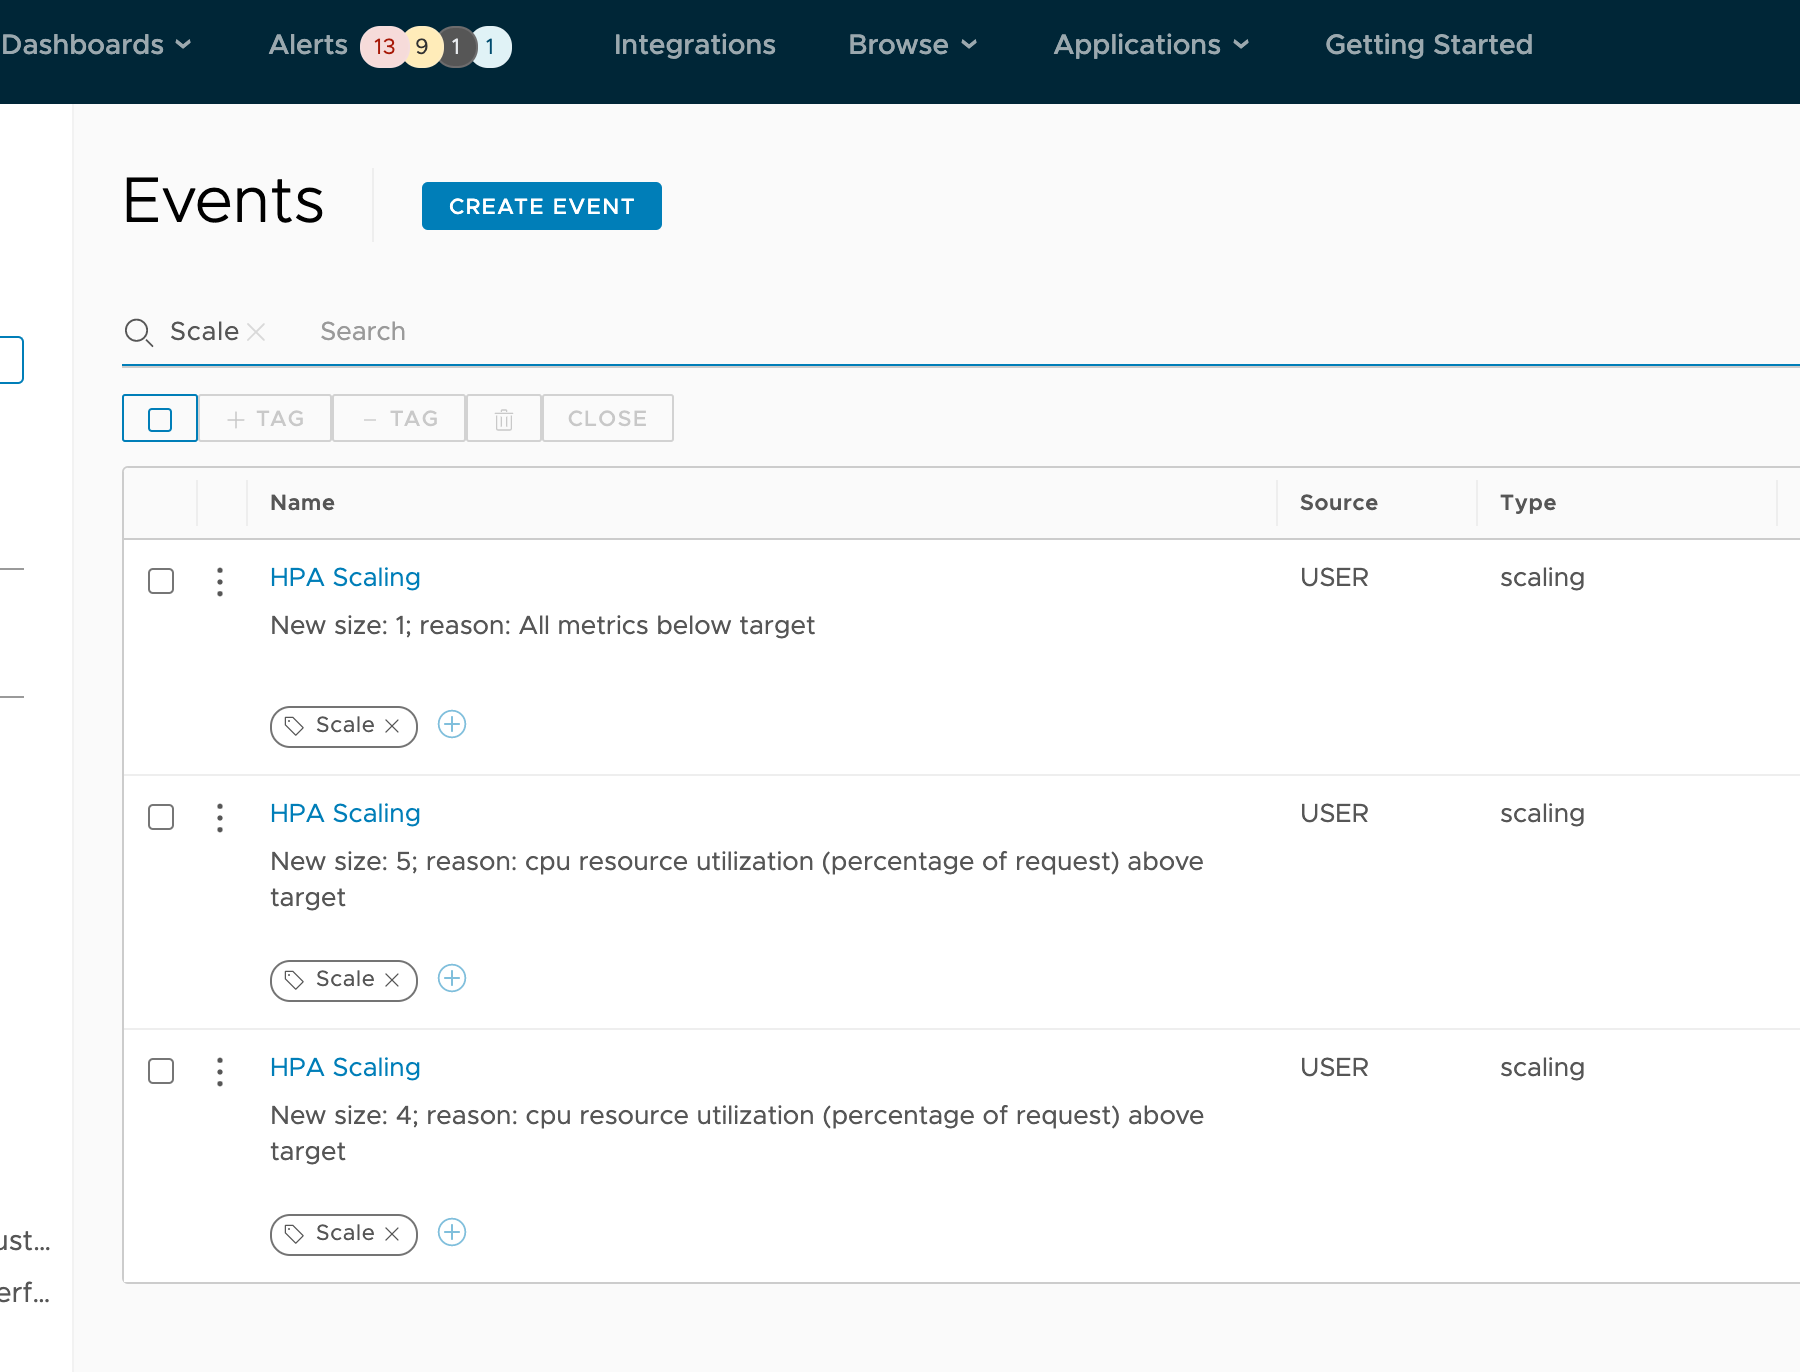
Task: Open the second HPA Scaling event link
Action: click(x=345, y=813)
